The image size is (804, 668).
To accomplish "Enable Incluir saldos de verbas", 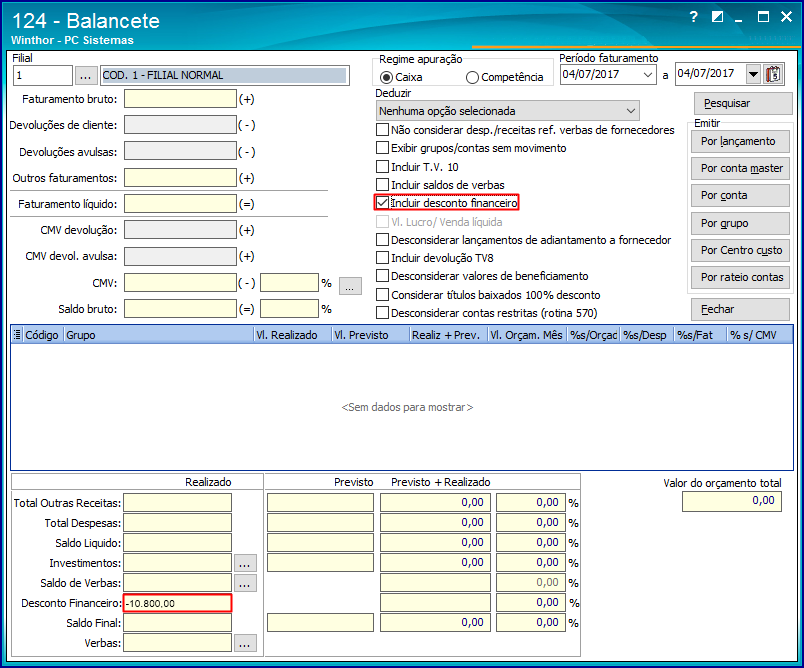I will point(383,185).
